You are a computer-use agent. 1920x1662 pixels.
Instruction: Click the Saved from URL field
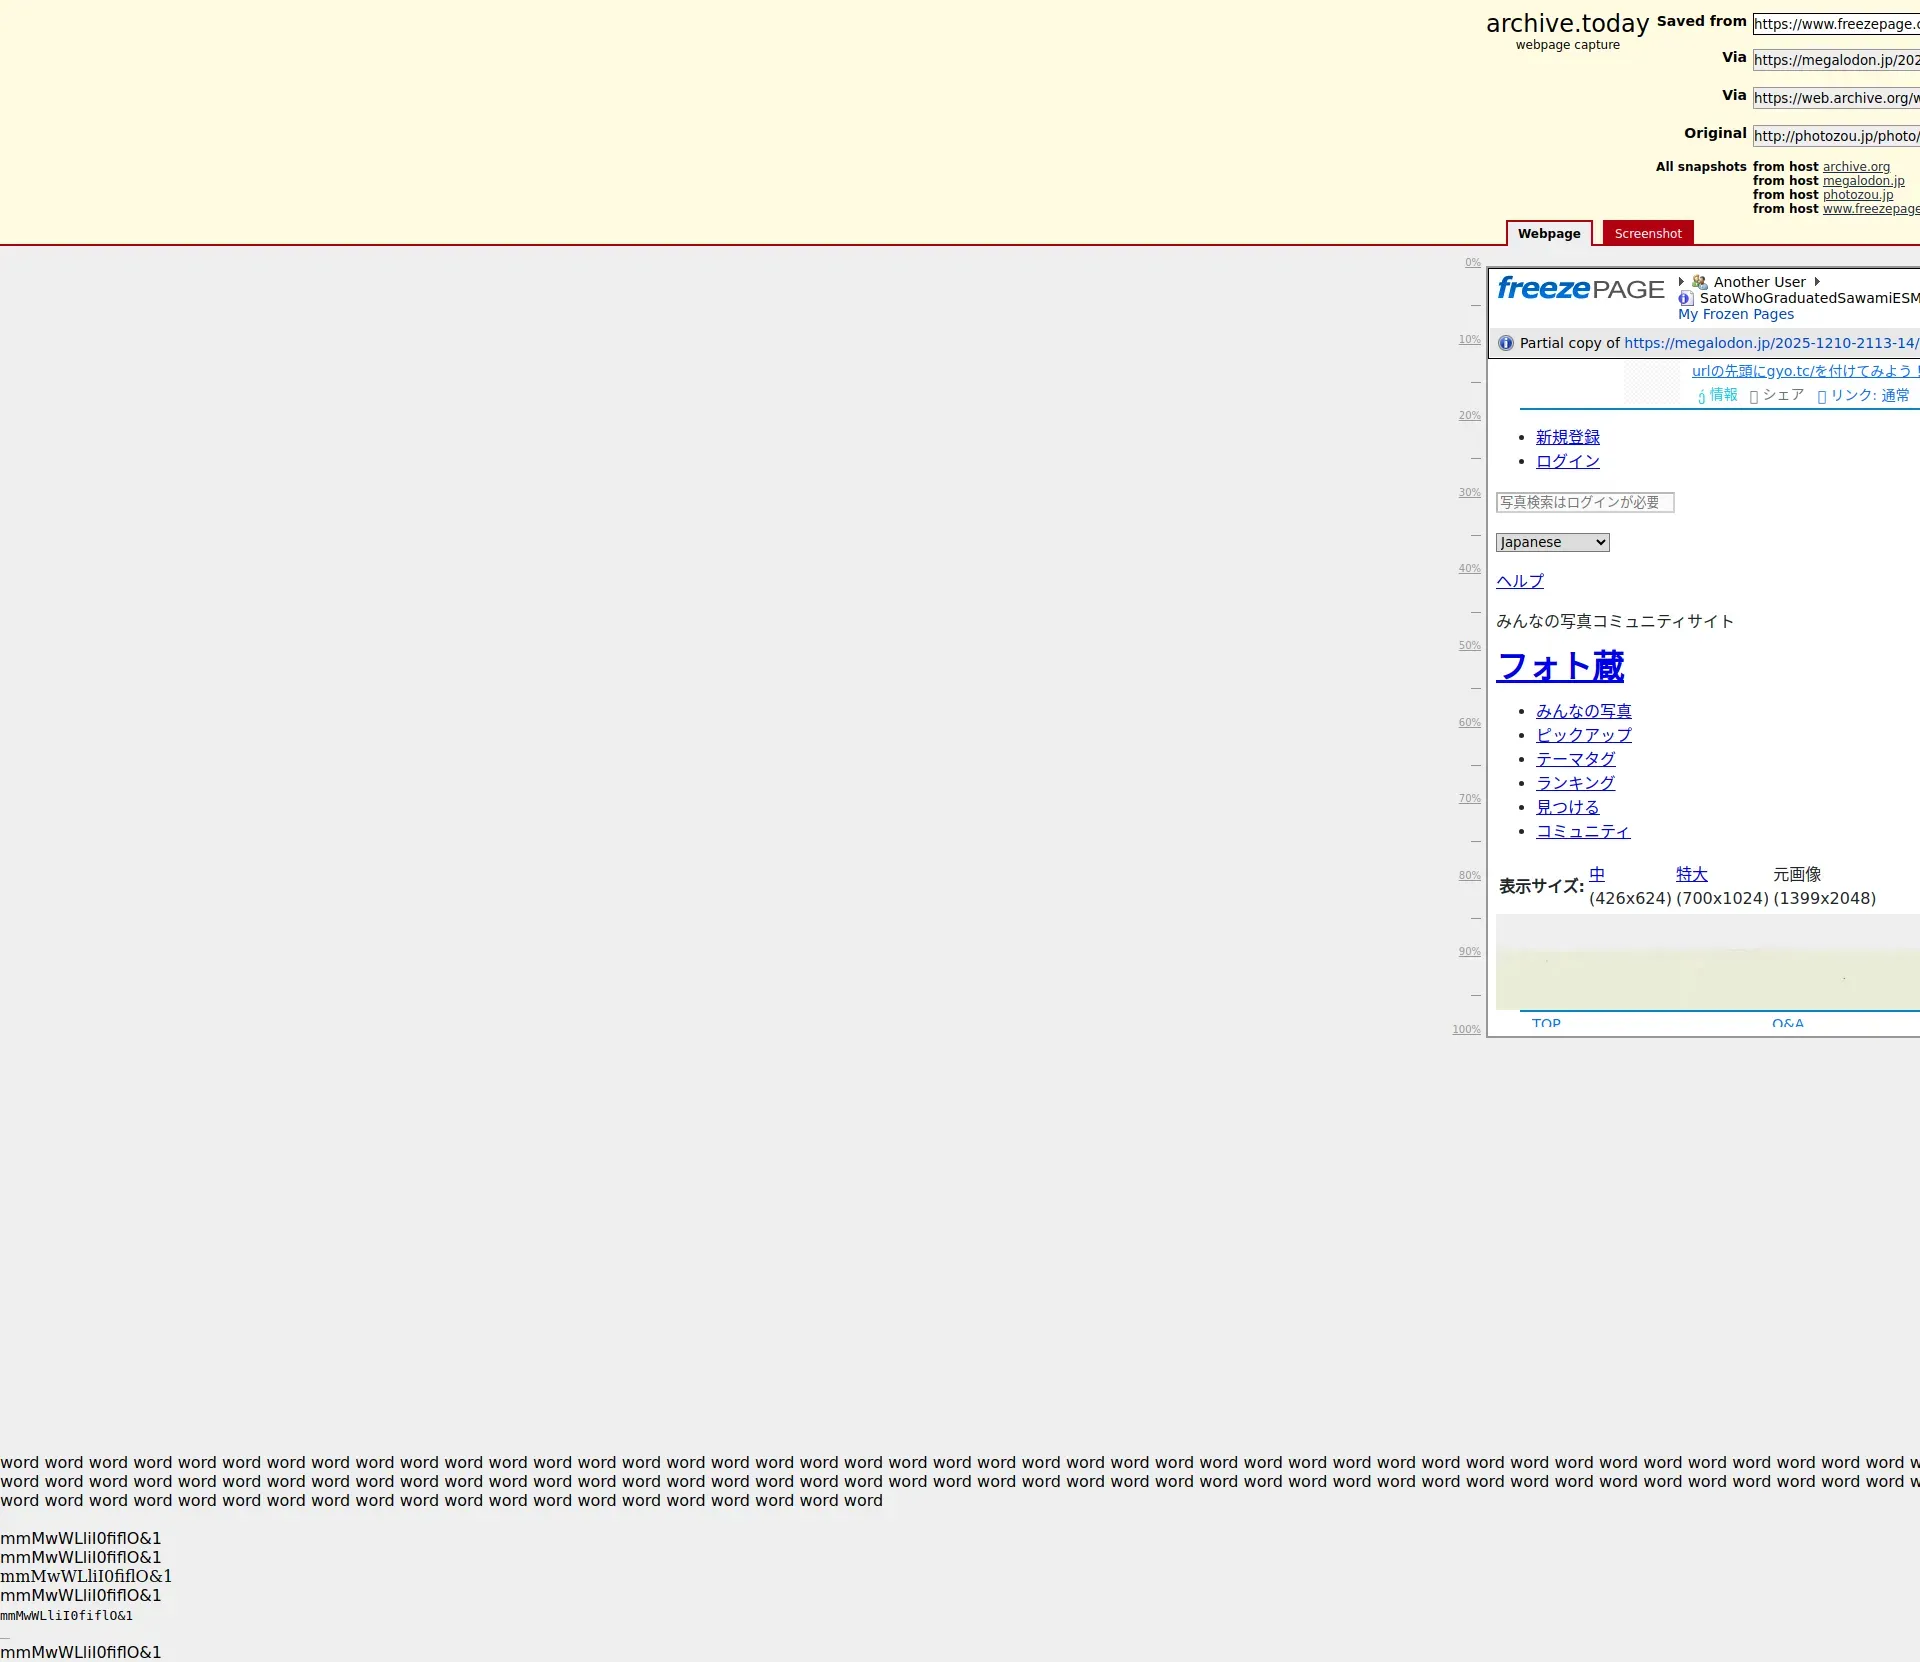pyautogui.click(x=1835, y=24)
